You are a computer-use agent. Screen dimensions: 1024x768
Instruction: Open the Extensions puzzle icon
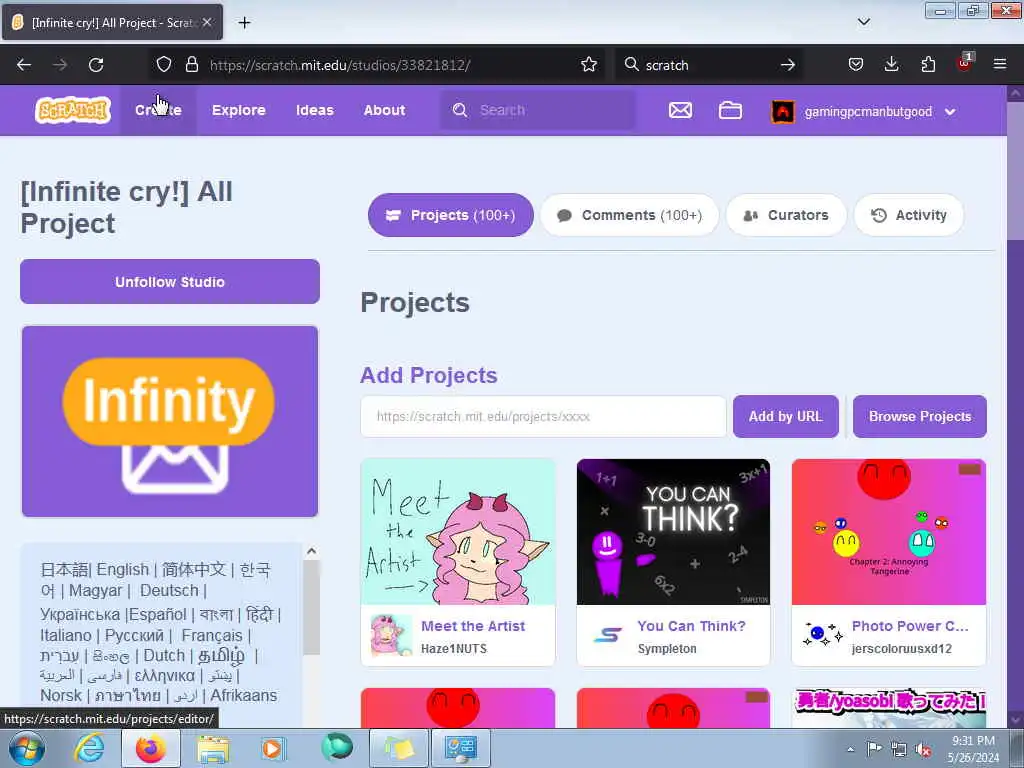click(x=928, y=65)
